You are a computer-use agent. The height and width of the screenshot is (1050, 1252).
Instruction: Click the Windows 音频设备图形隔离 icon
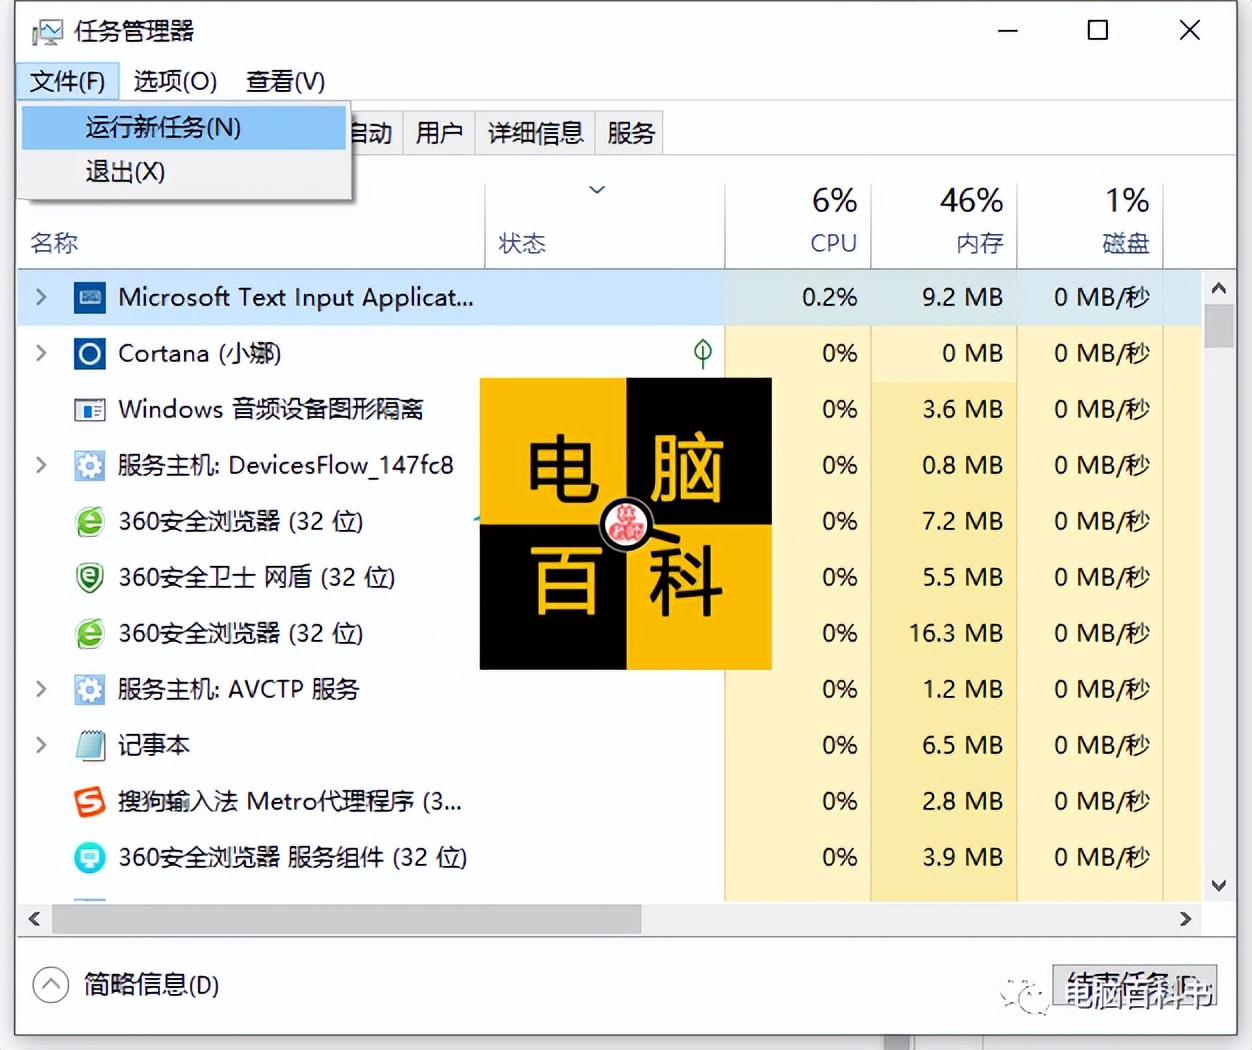89,409
